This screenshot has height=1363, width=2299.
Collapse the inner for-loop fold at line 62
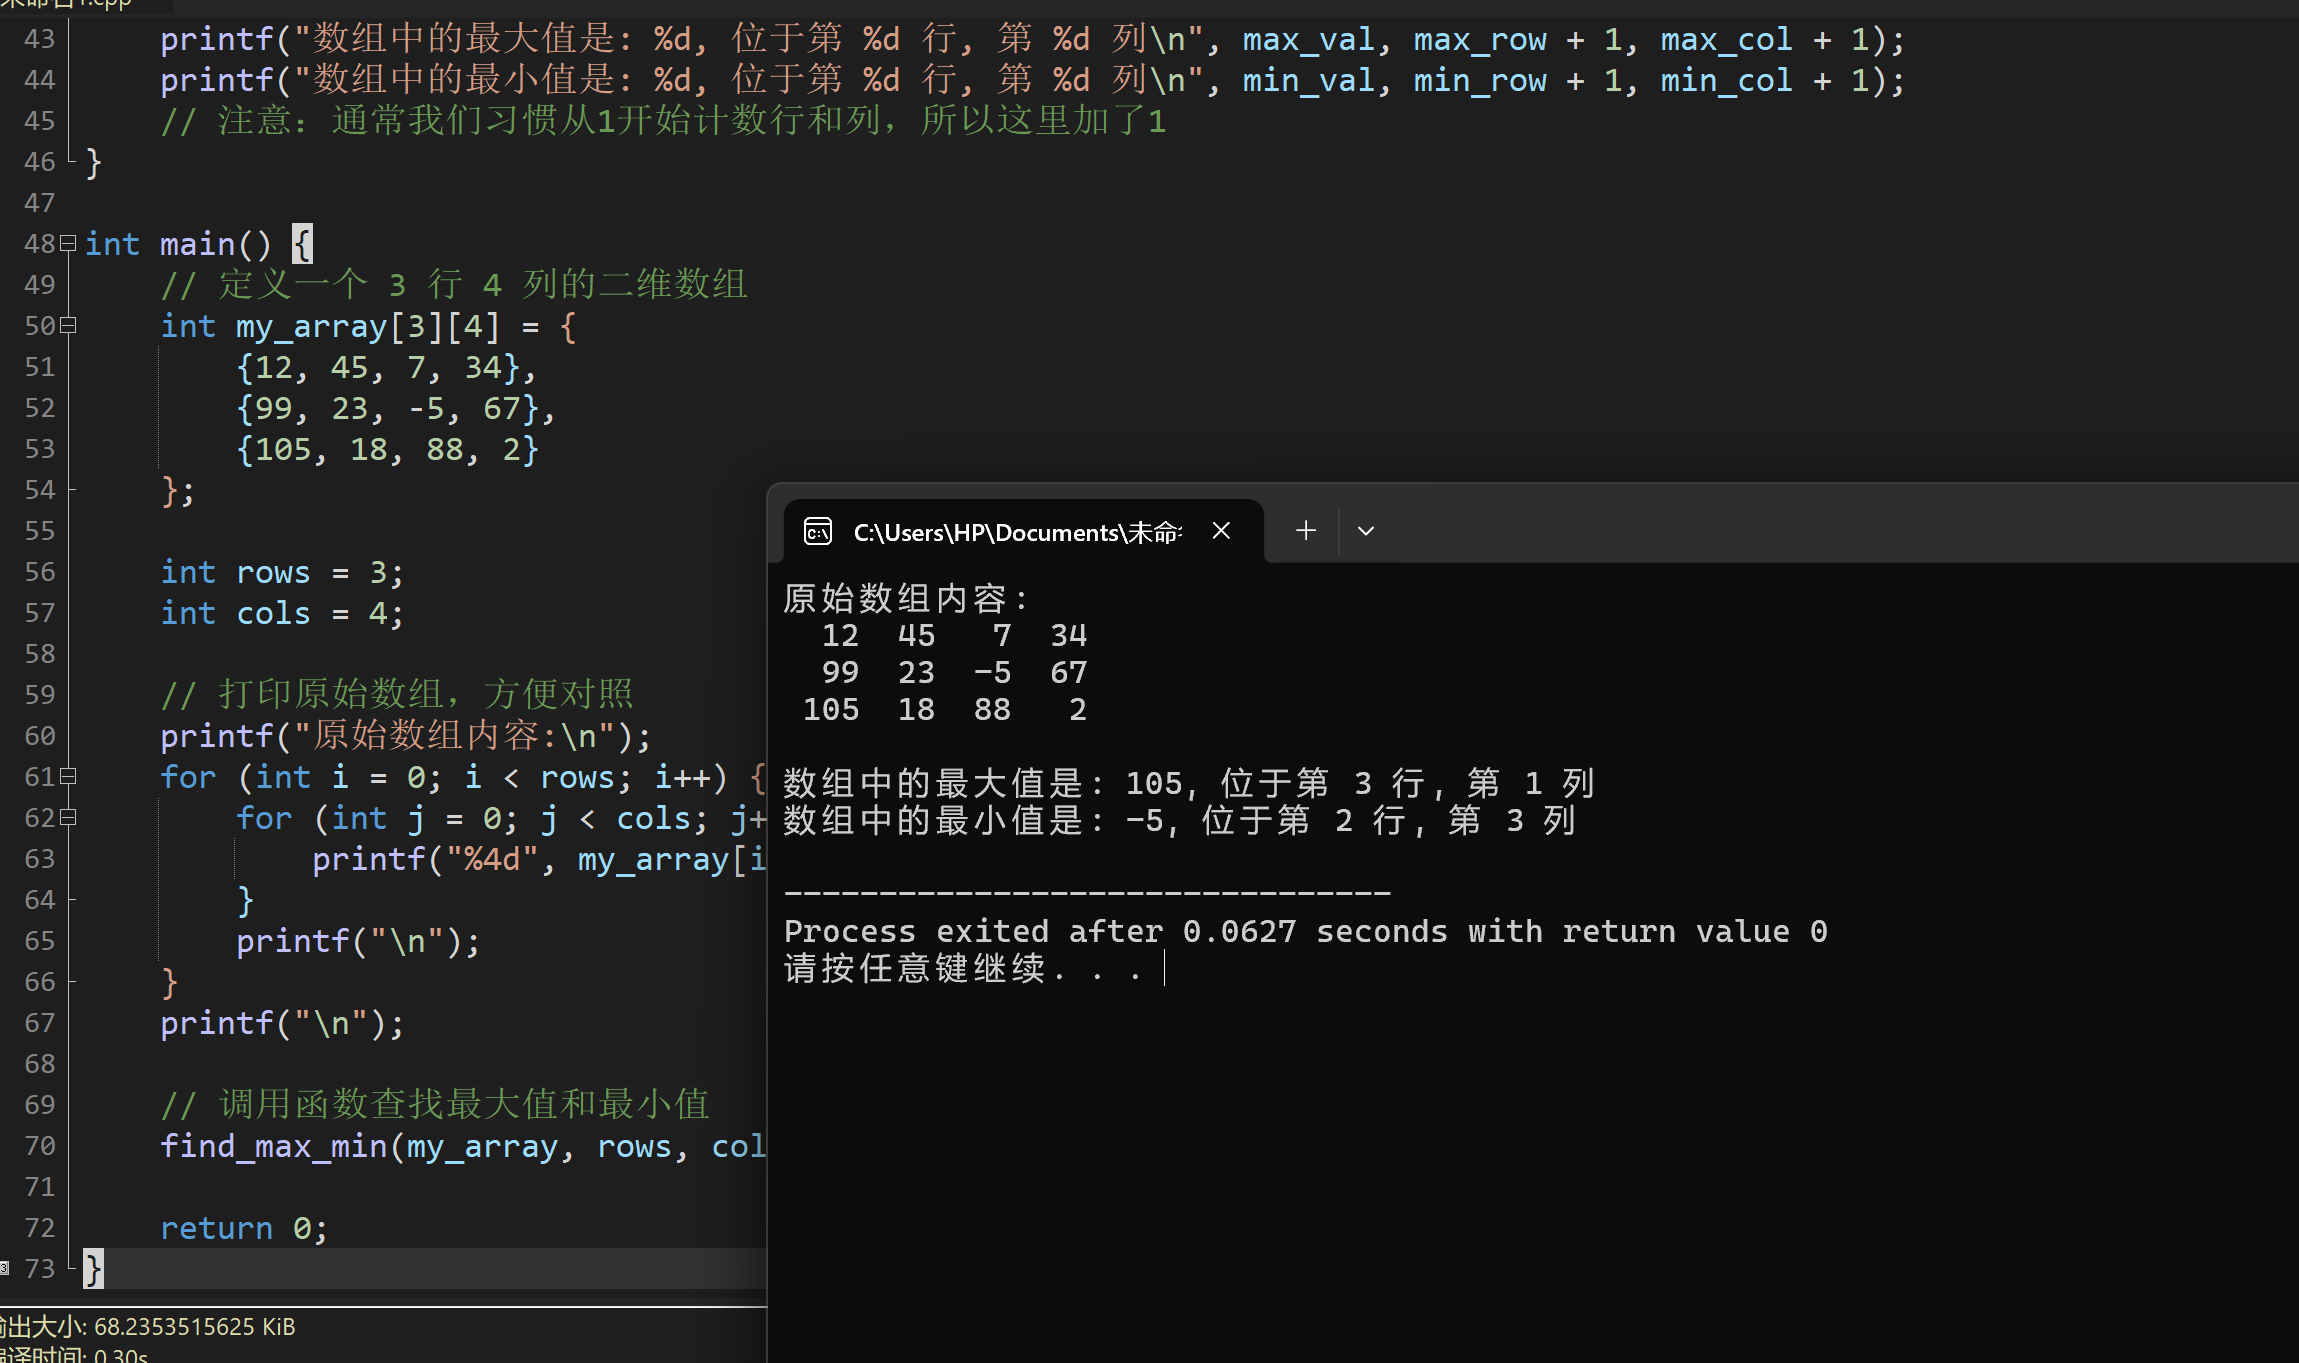(68, 817)
